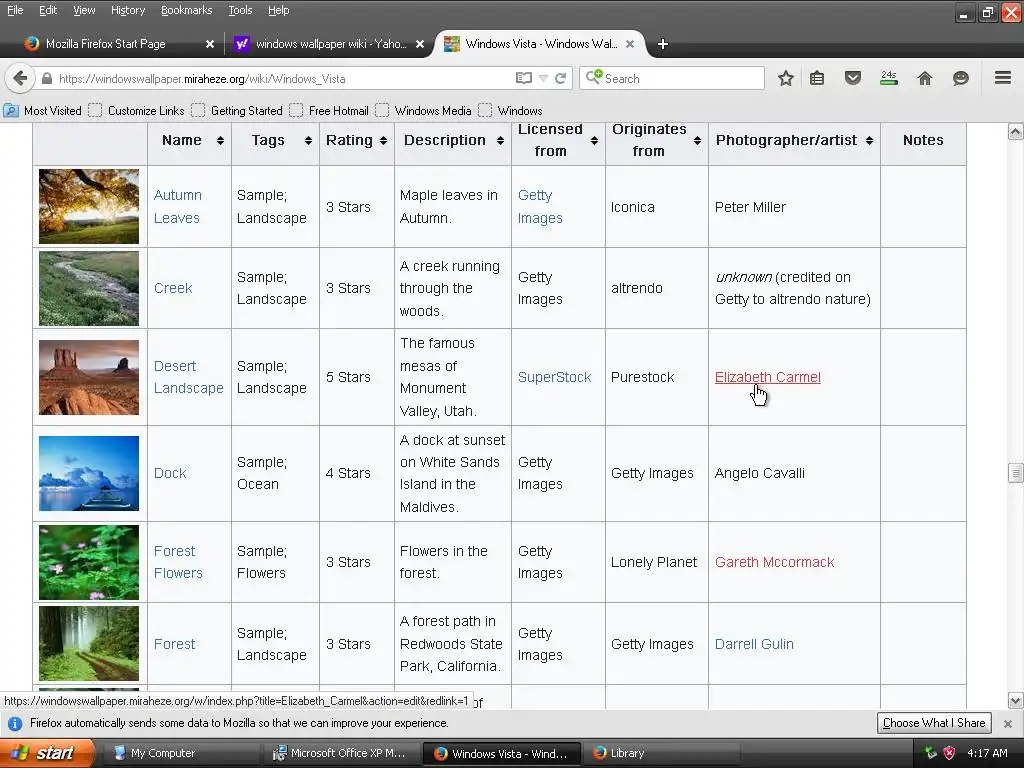This screenshot has height=768, width=1024.
Task: Open the SuperStock link
Action: click(554, 377)
